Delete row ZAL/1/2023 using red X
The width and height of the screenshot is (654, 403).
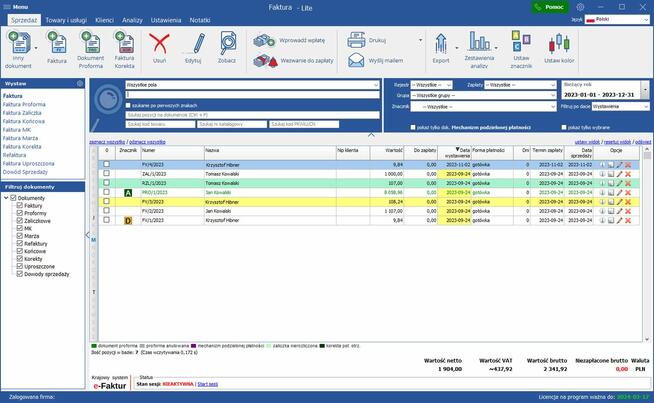(x=628, y=174)
